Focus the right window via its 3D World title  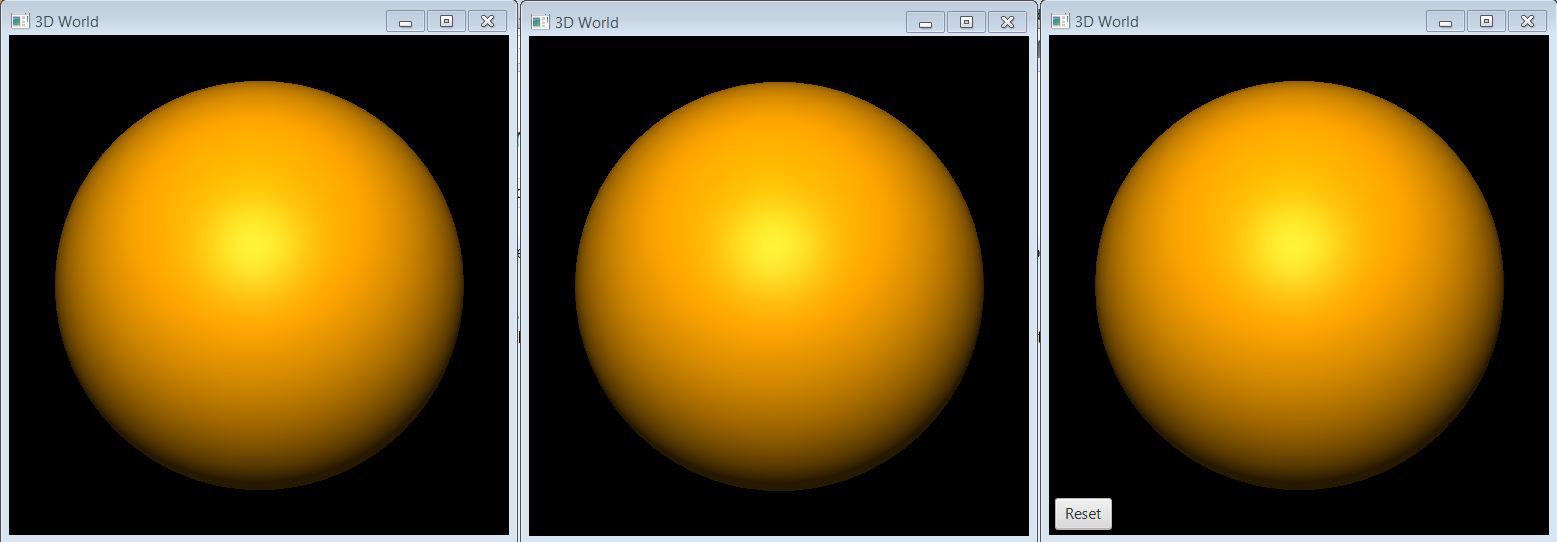tap(1107, 22)
